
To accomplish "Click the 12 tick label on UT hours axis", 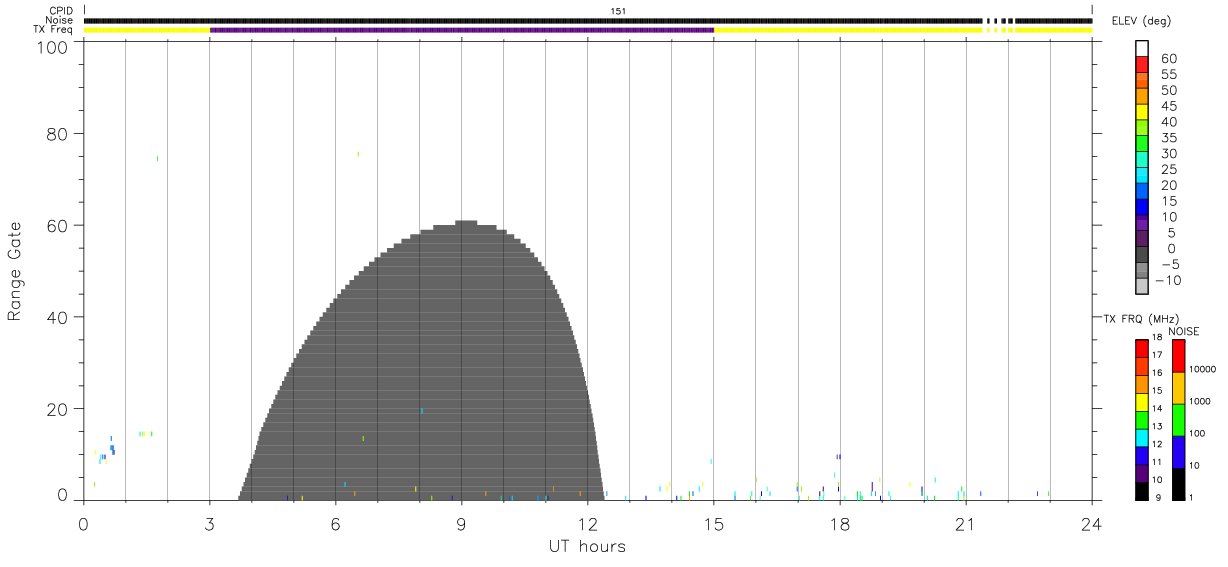I will [x=588, y=523].
